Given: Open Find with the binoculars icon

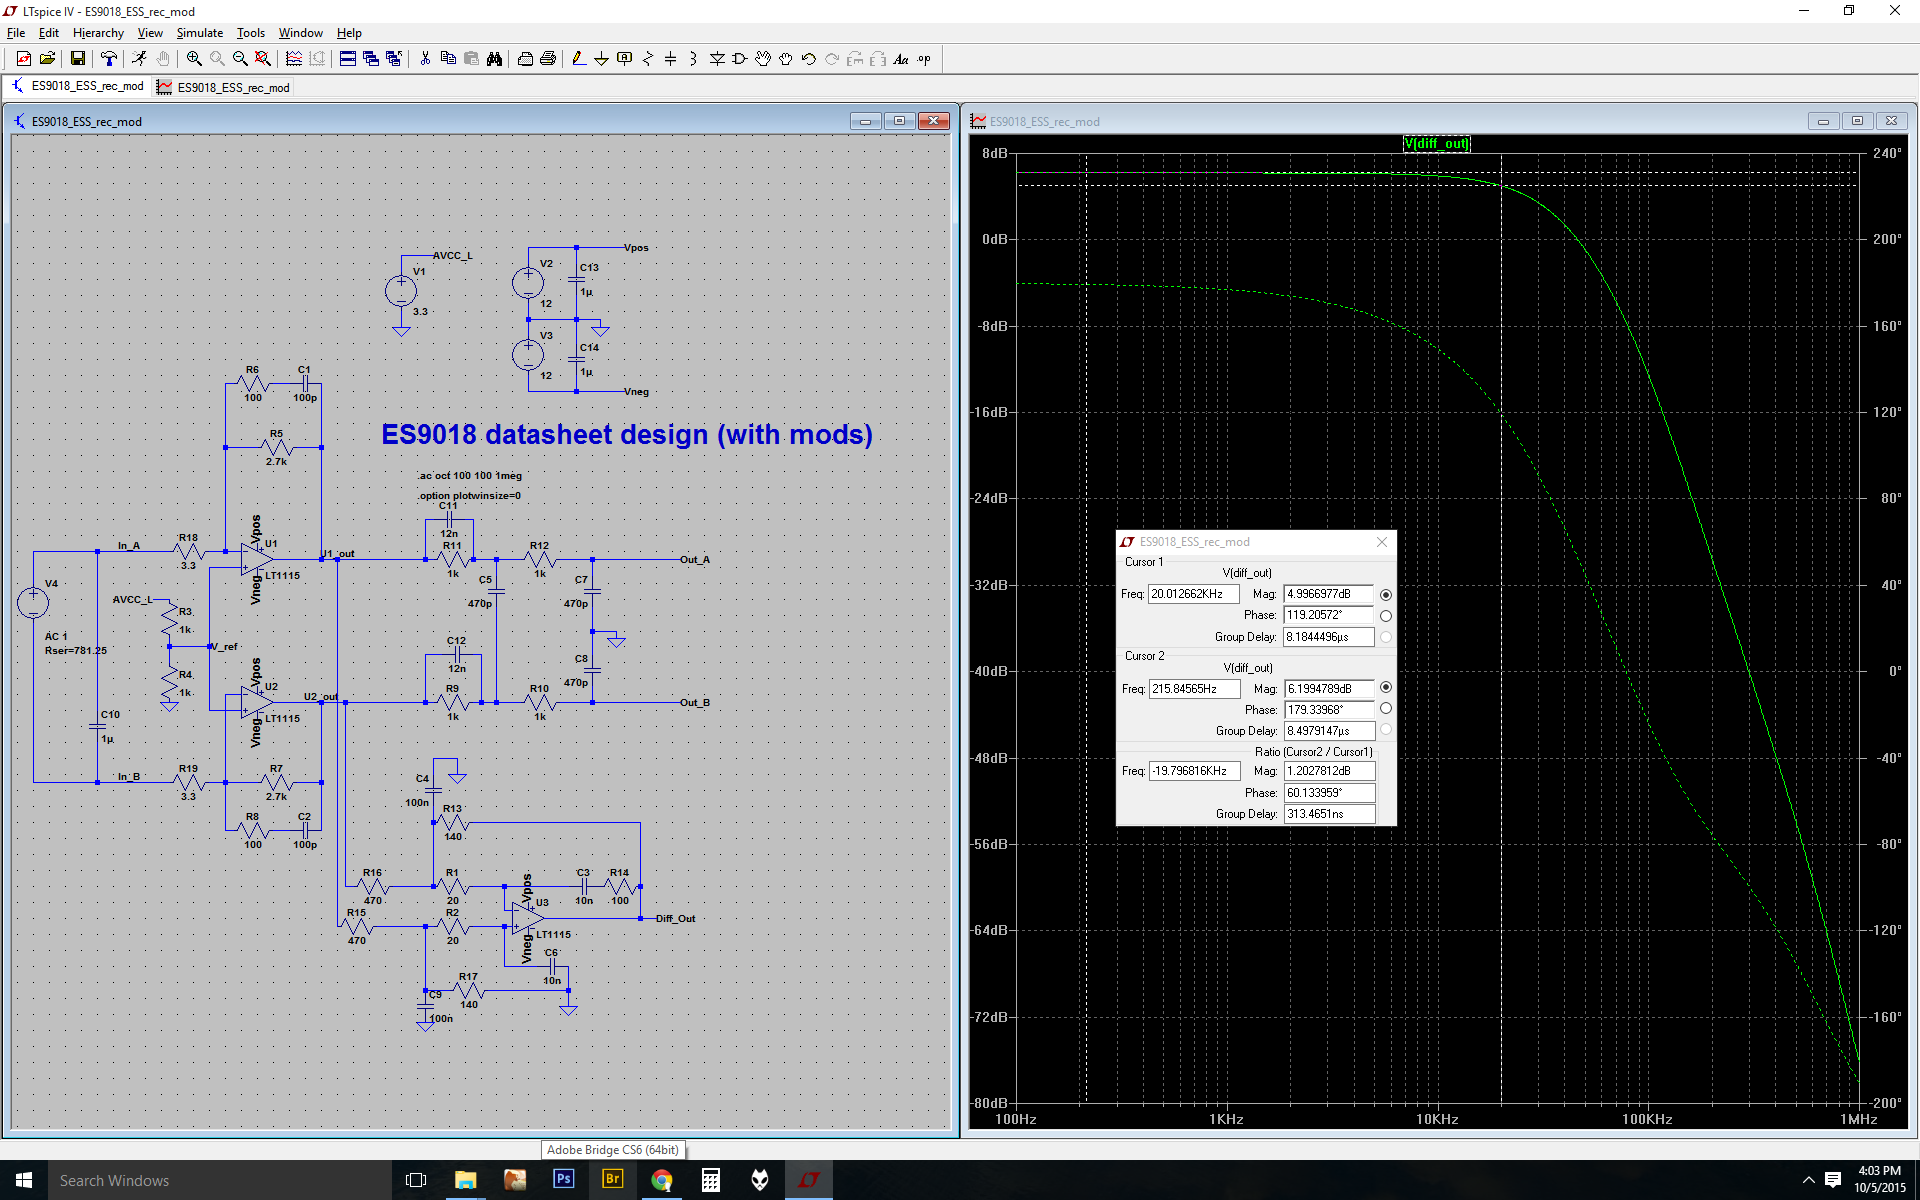Looking at the screenshot, I should (x=494, y=59).
